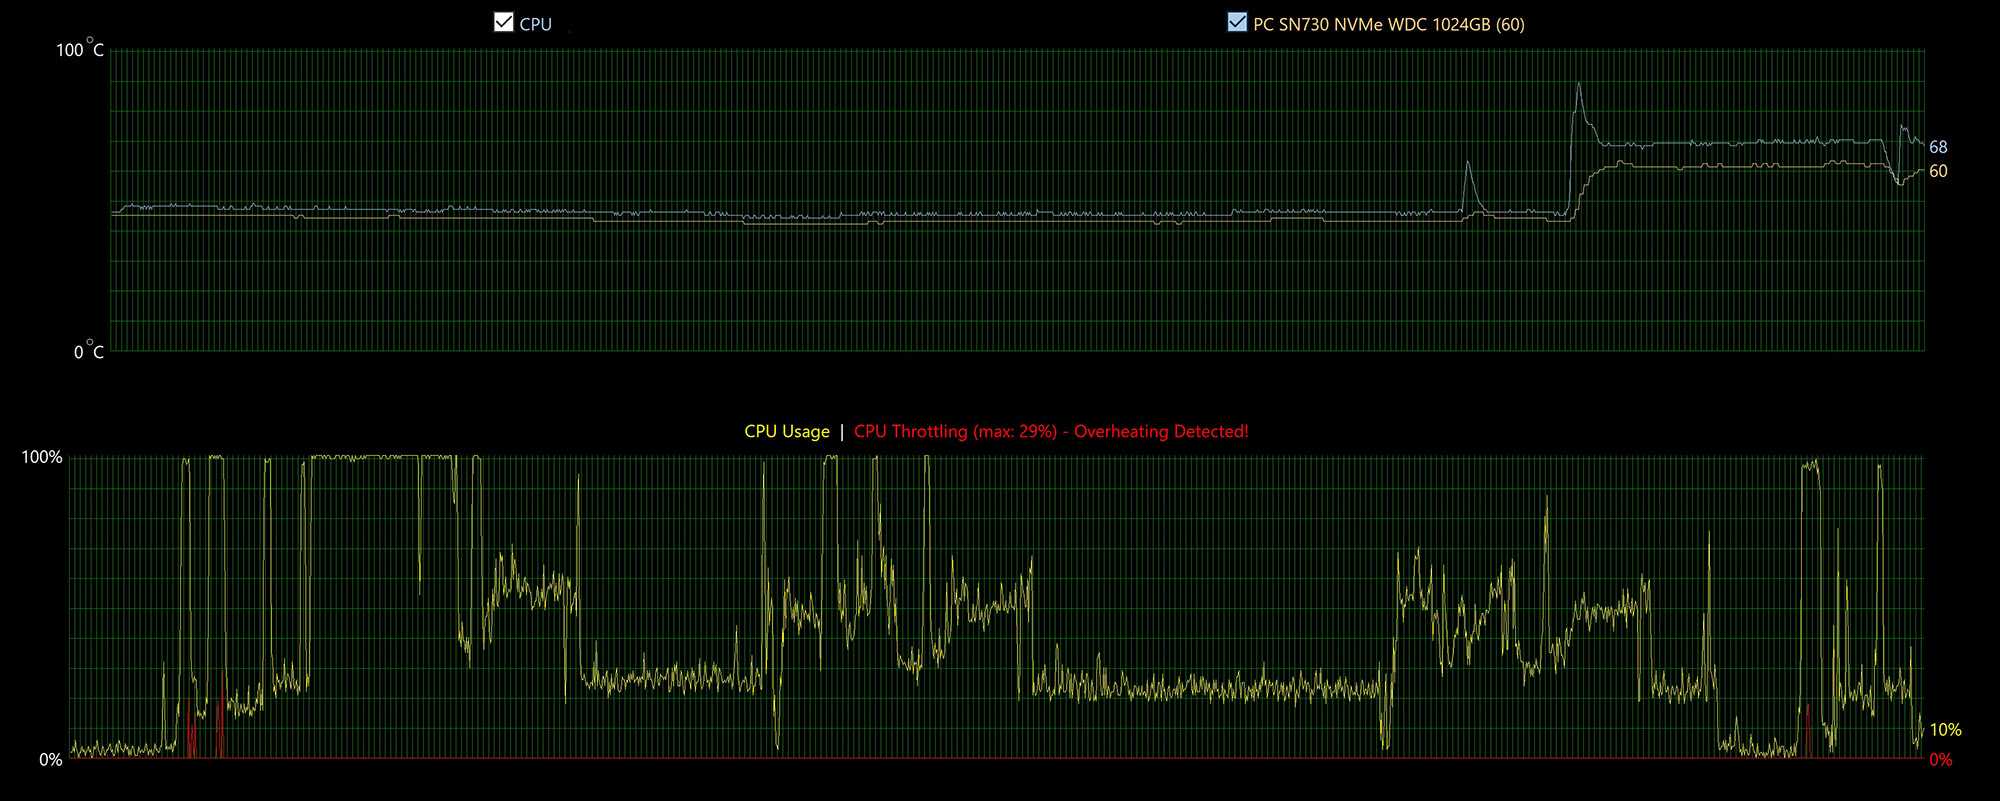Click the last red throttling spike near right
This screenshot has width=2000, height=801.
pyautogui.click(x=1807, y=730)
